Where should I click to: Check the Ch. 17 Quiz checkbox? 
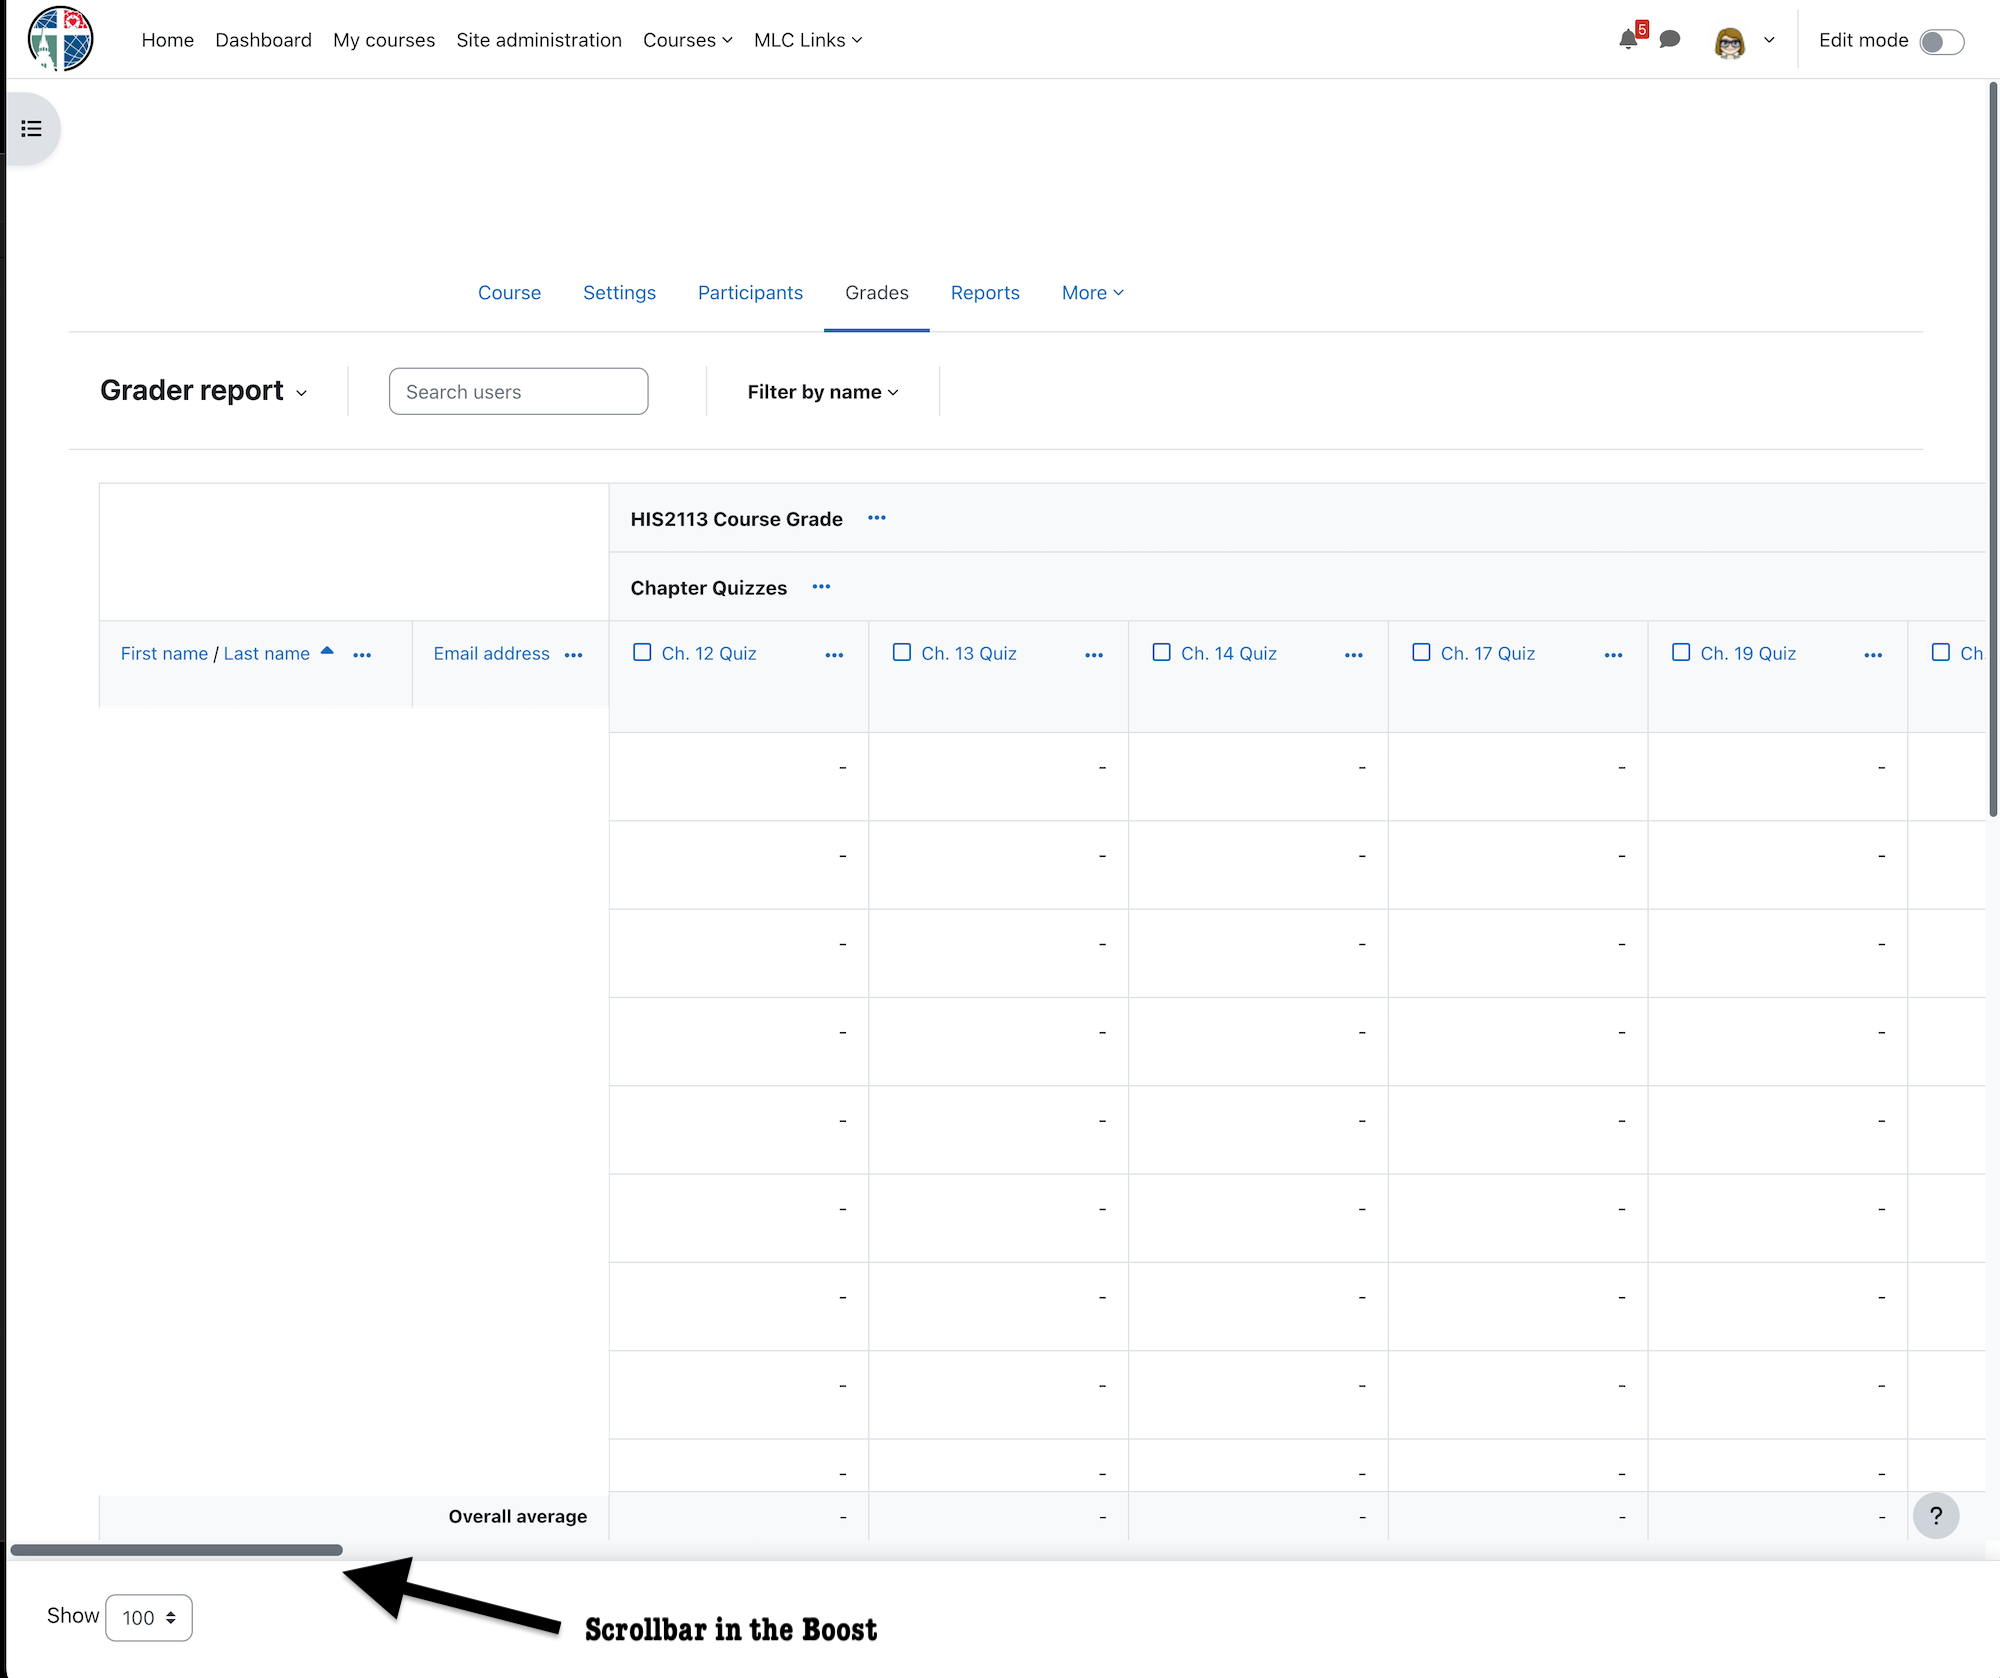(1420, 651)
